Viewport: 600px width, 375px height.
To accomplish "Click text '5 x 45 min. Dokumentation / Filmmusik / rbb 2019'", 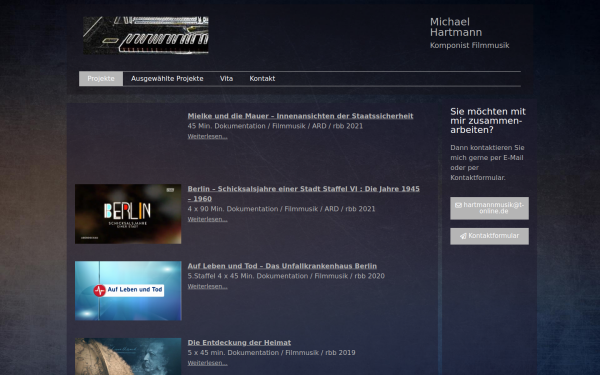I will coord(271,352).
